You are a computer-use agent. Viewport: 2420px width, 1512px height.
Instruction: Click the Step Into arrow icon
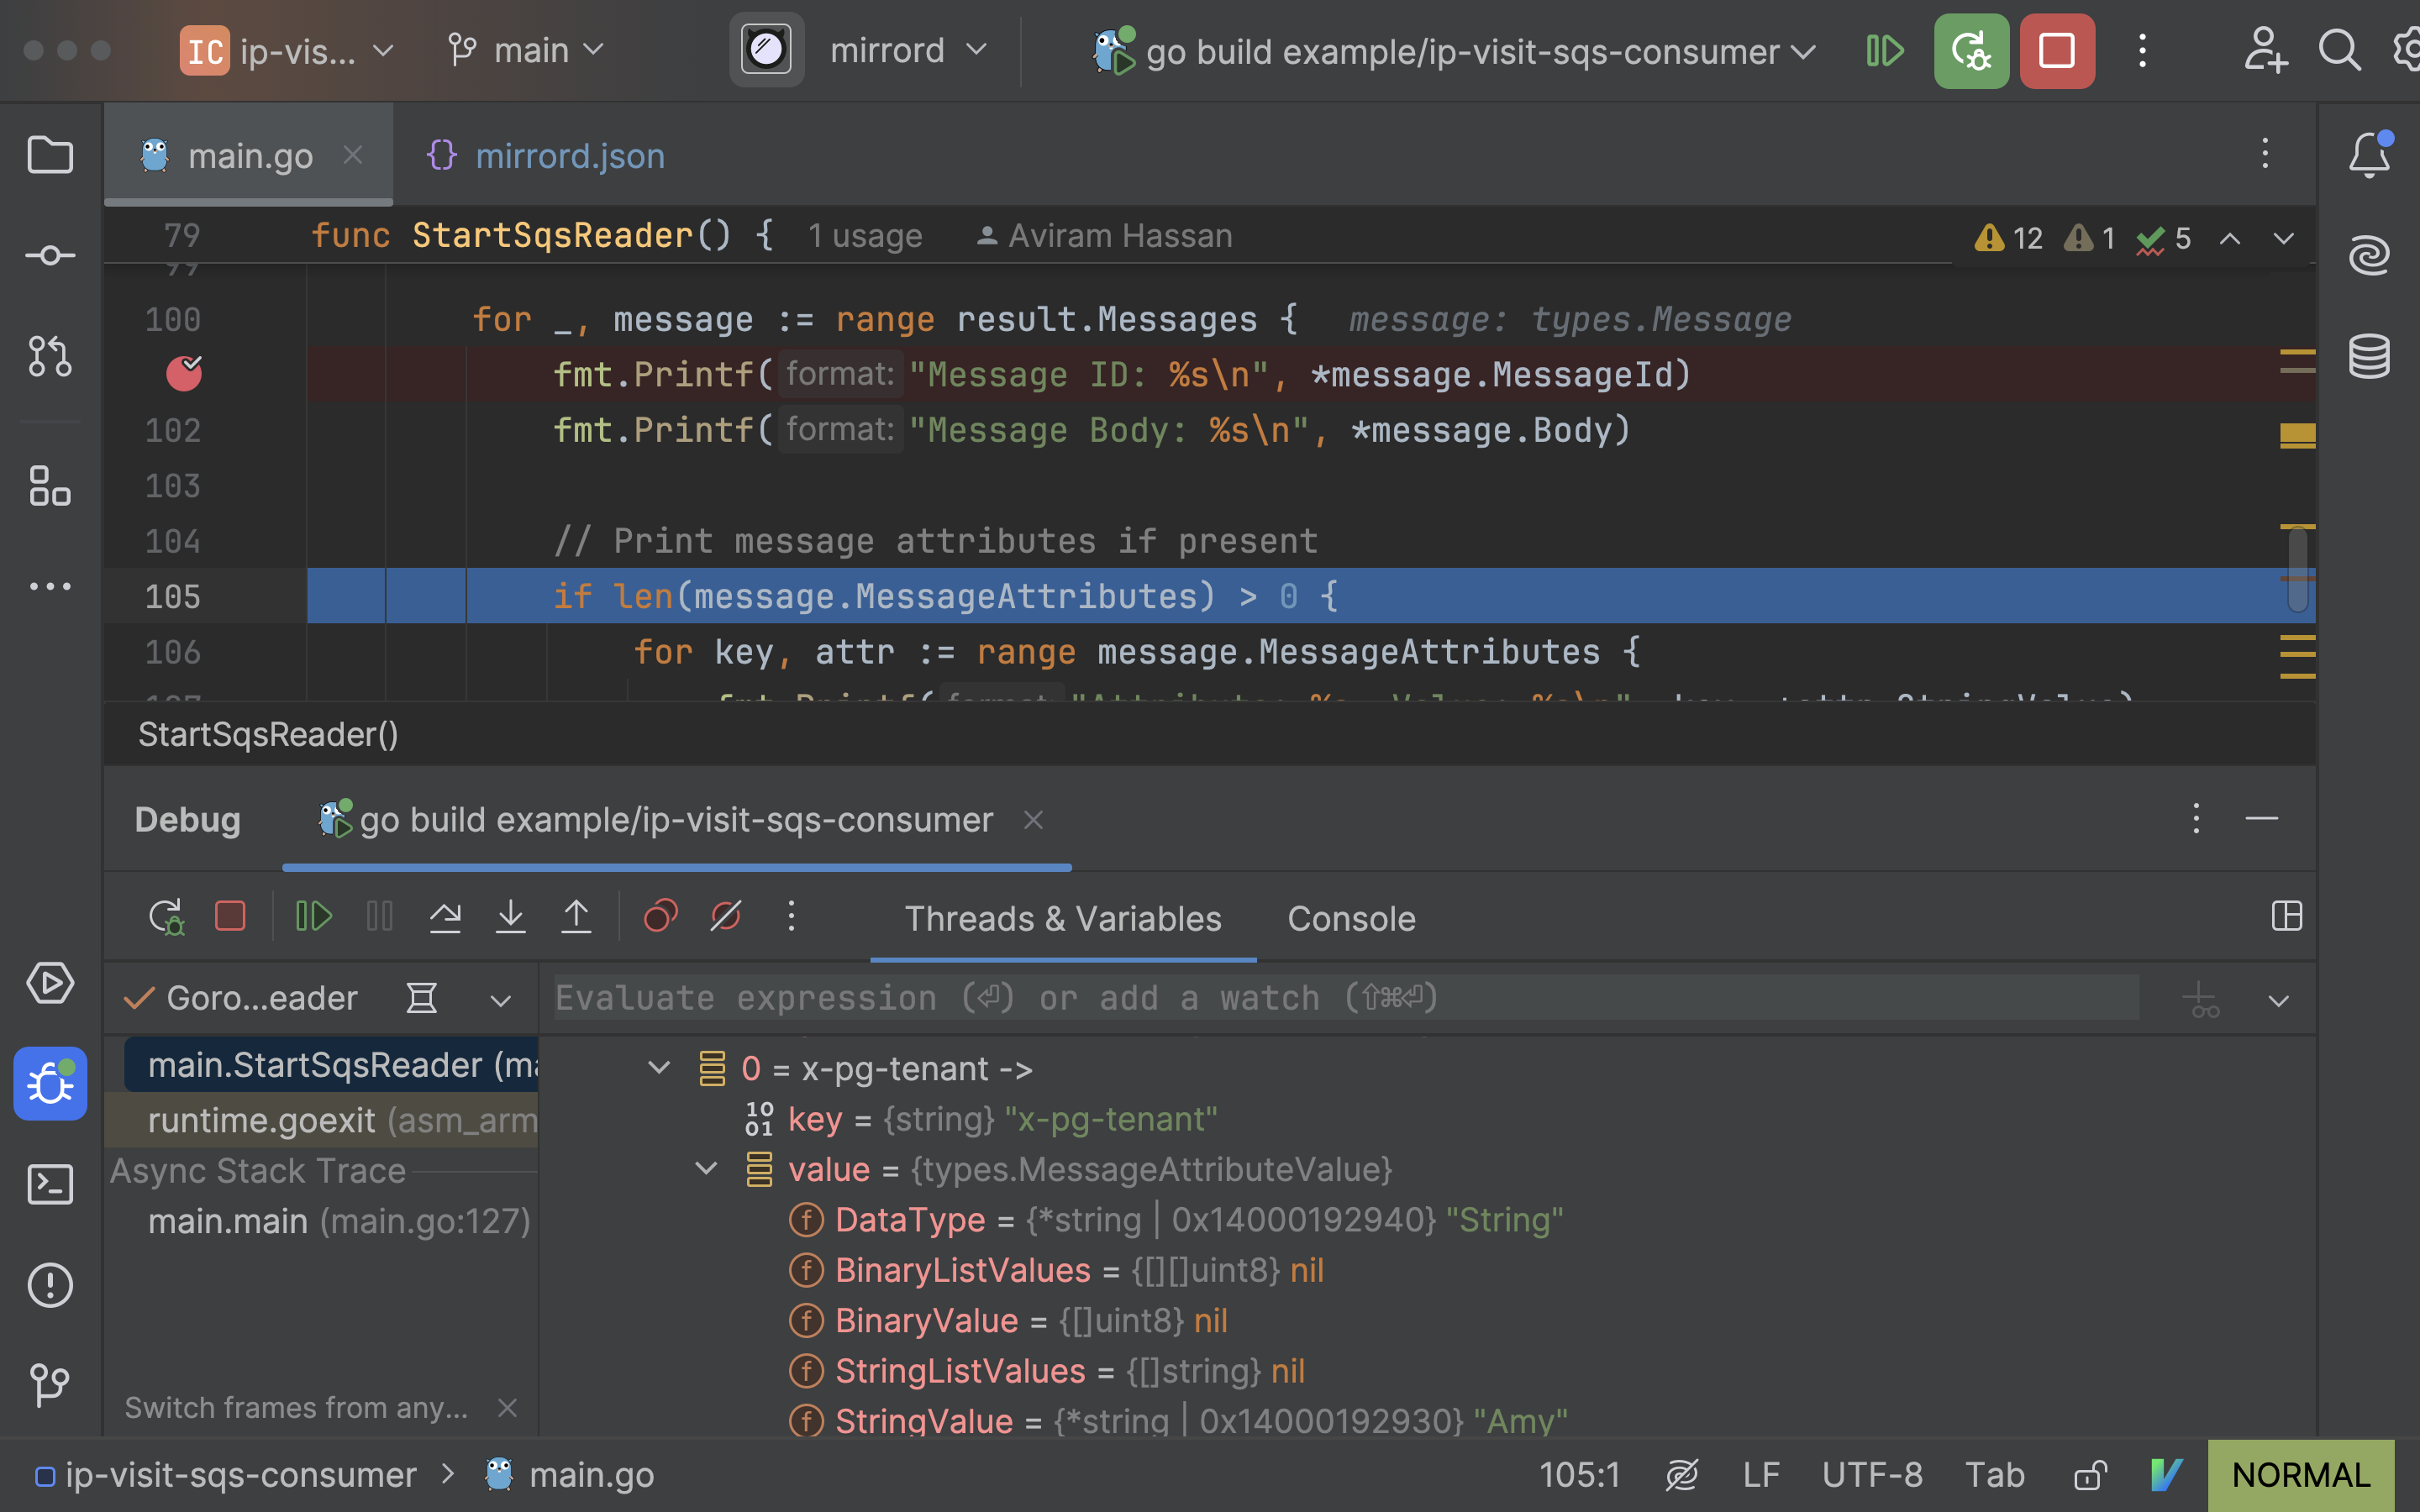[511, 916]
